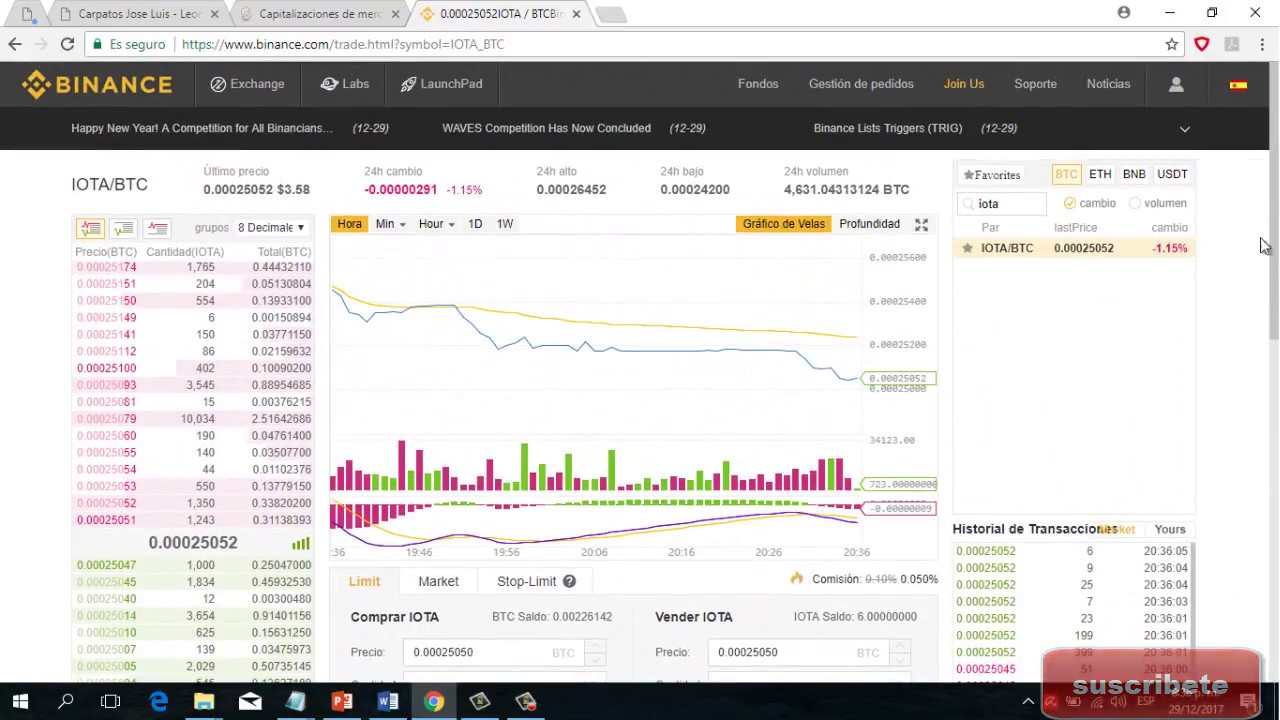The width and height of the screenshot is (1280, 720).
Task: Select the USDT market tab
Action: 1172,174
